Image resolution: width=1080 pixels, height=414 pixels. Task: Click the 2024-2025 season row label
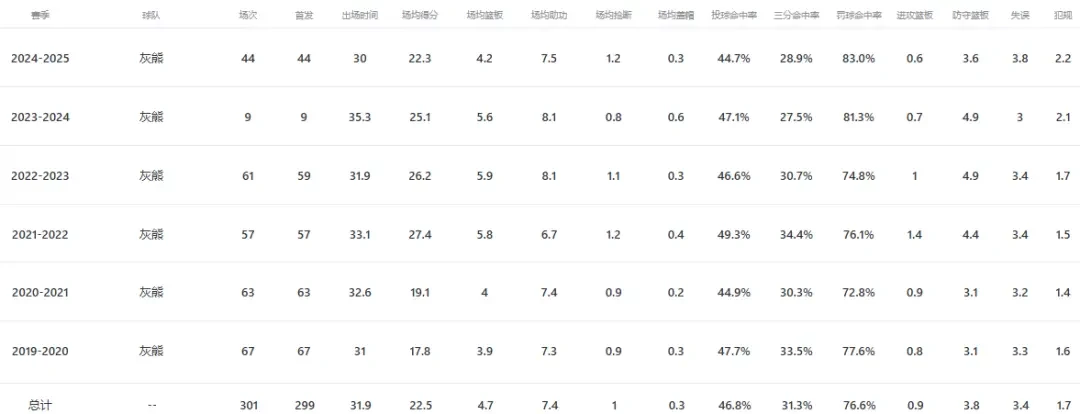40,59
